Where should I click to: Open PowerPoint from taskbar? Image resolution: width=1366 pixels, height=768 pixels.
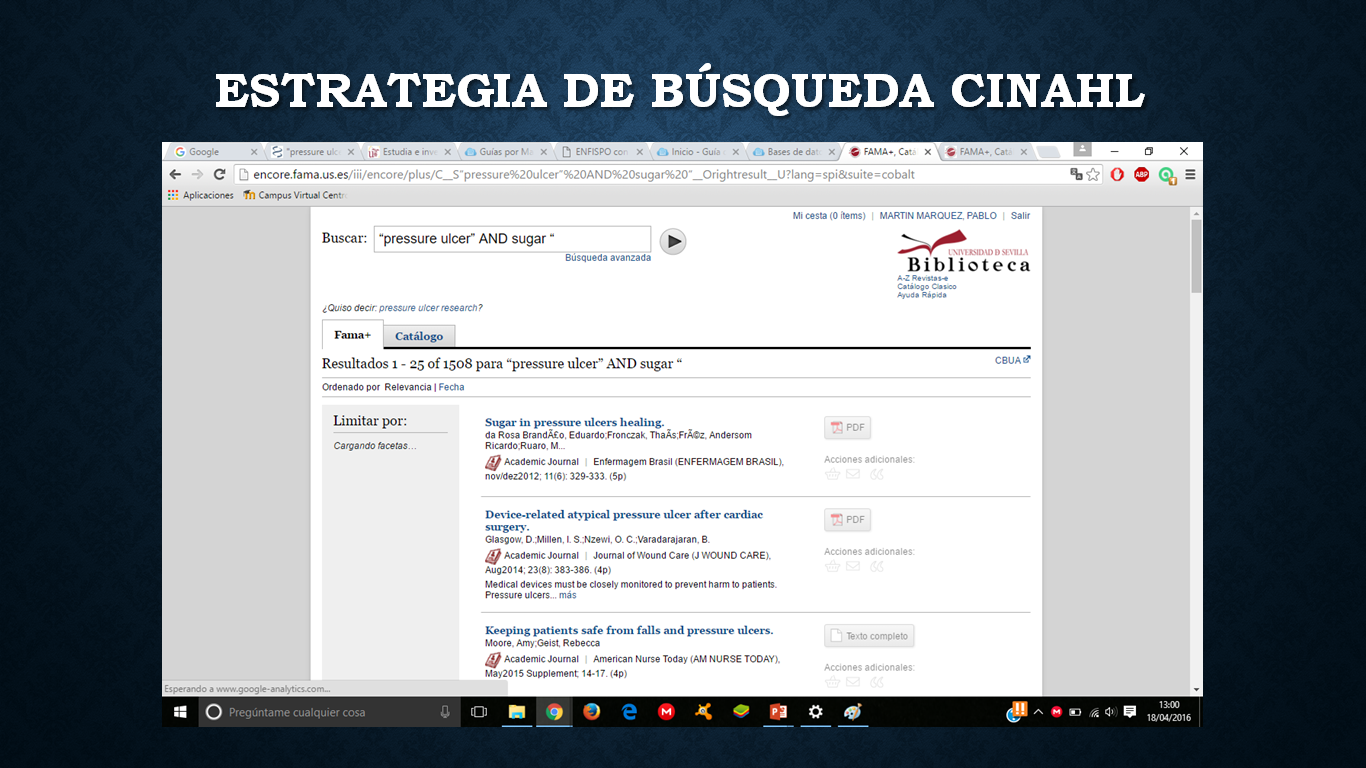pyautogui.click(x=778, y=712)
